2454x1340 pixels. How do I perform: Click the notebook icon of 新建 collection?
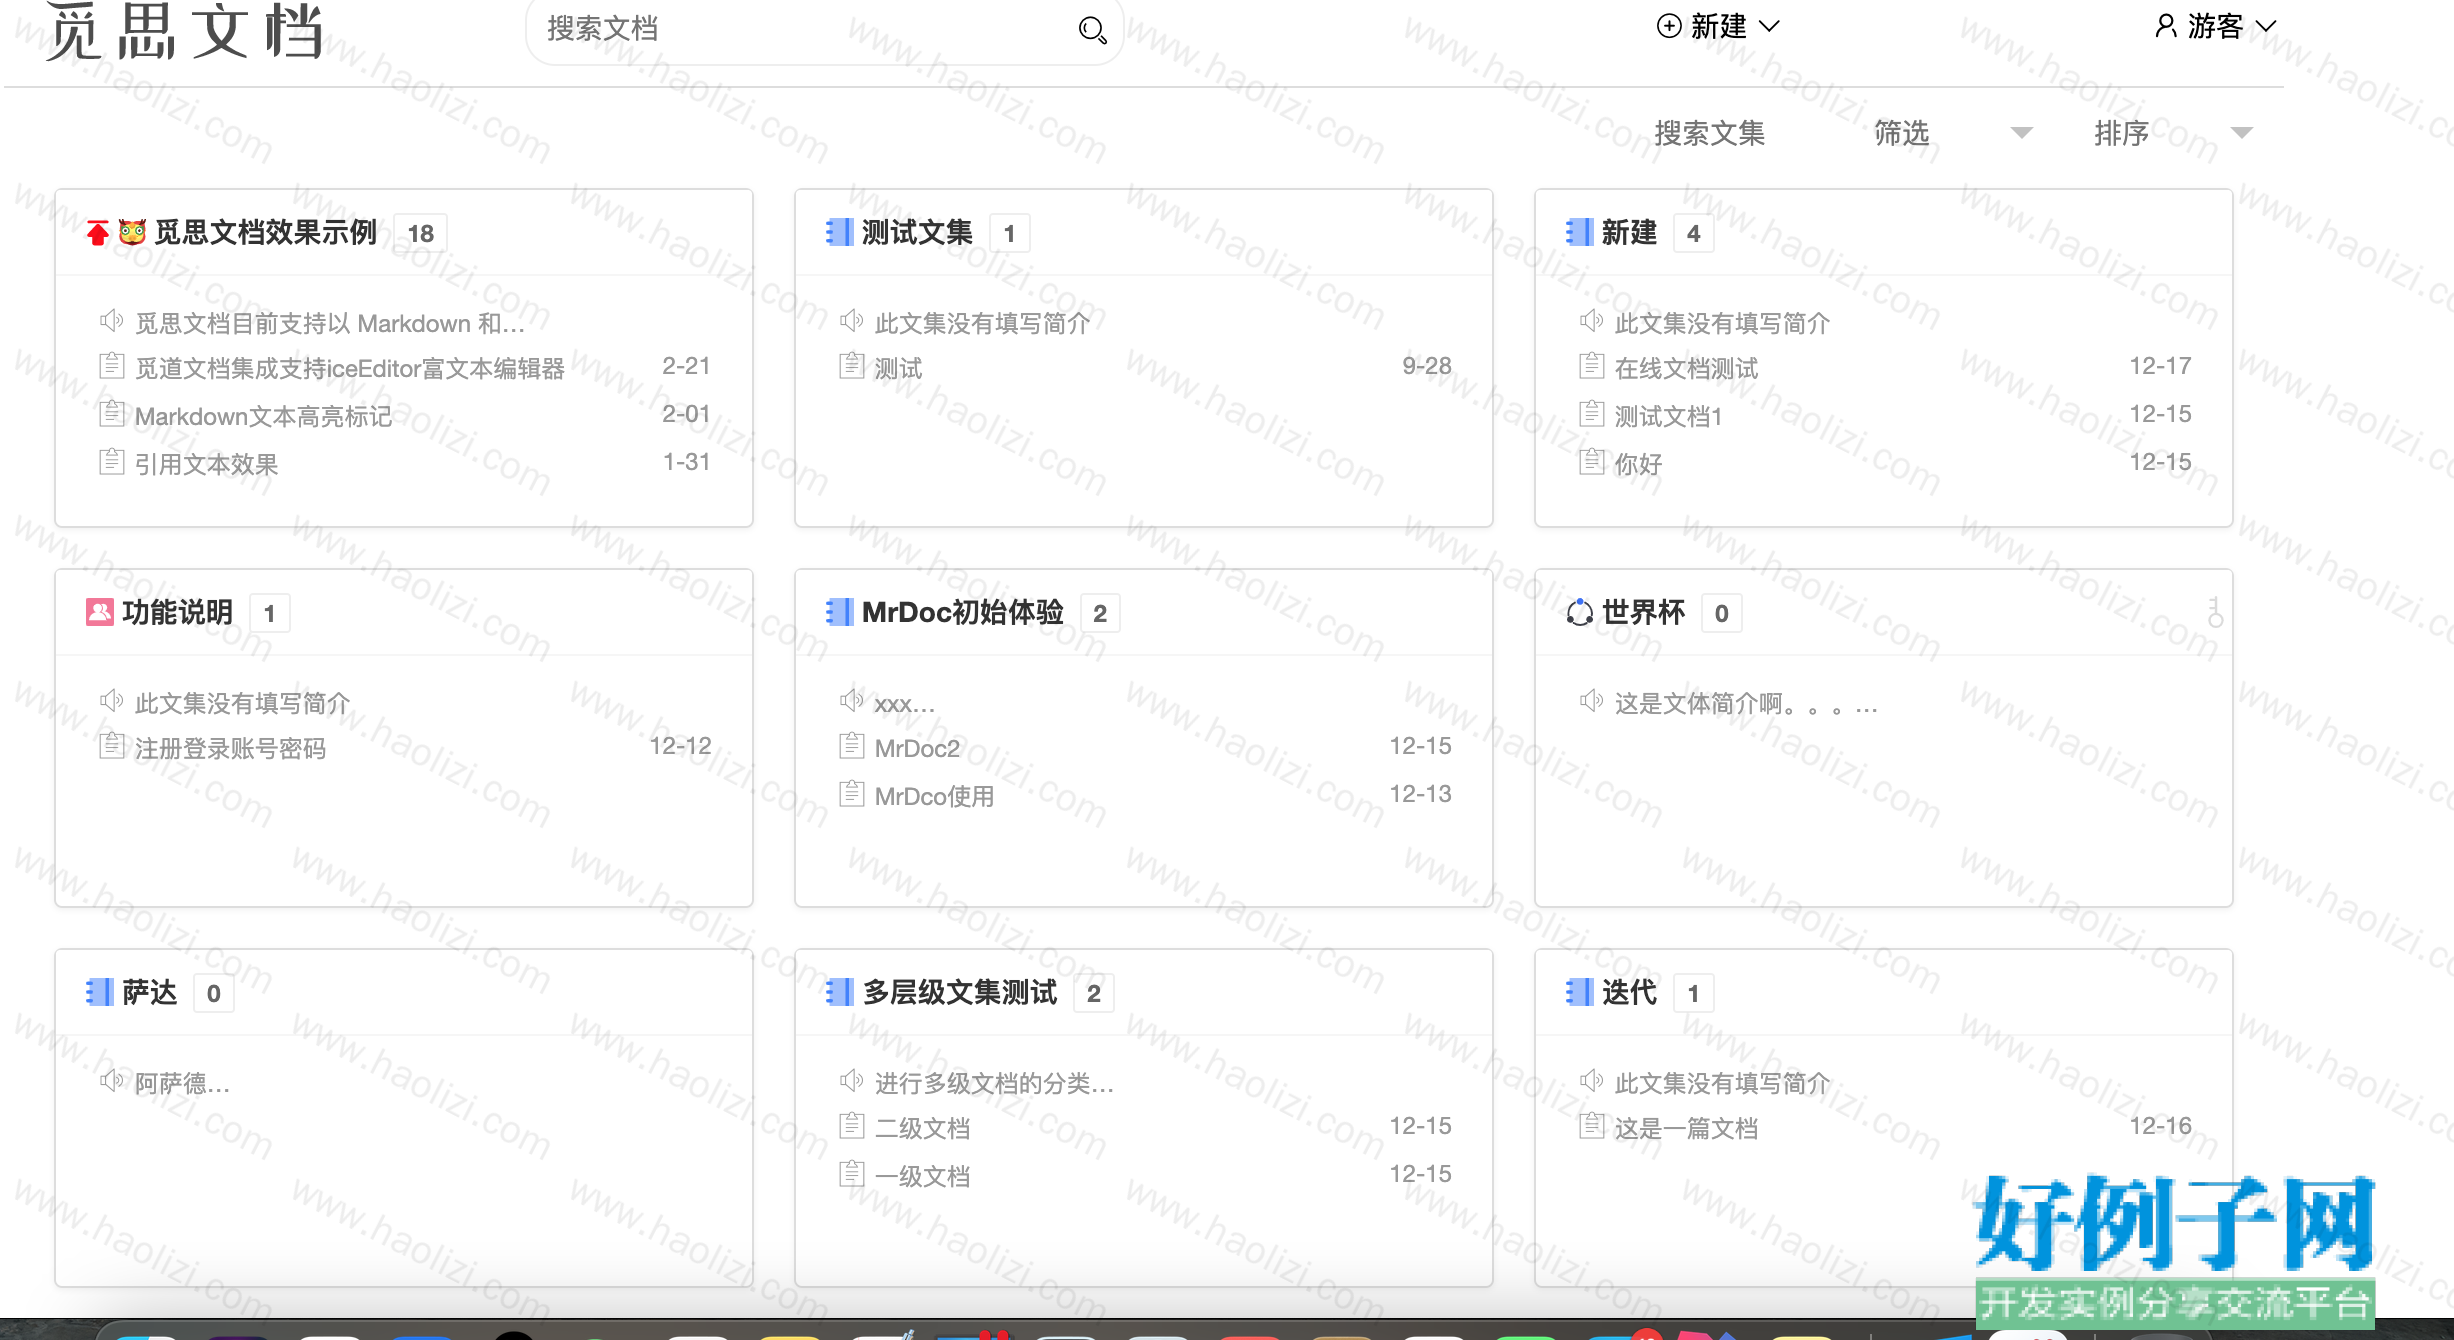click(x=1579, y=232)
